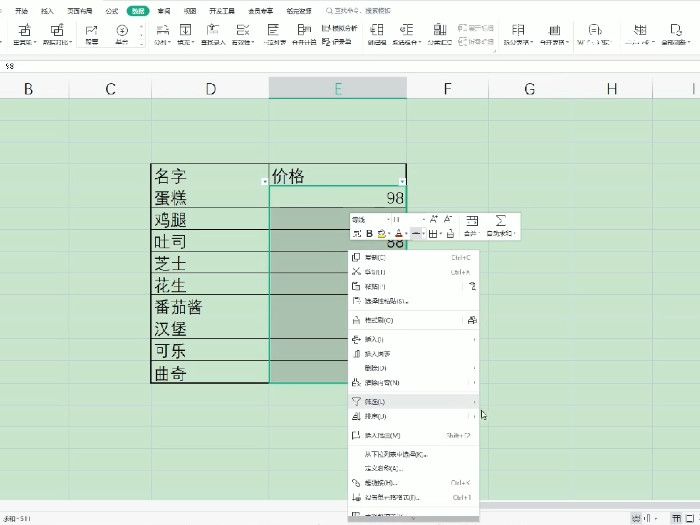Choose Cut in the context menu

[413, 272]
